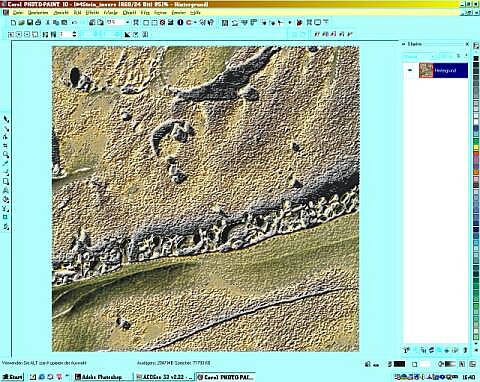Select the Rectangle shape tool in toolbox

click(x=6, y=182)
